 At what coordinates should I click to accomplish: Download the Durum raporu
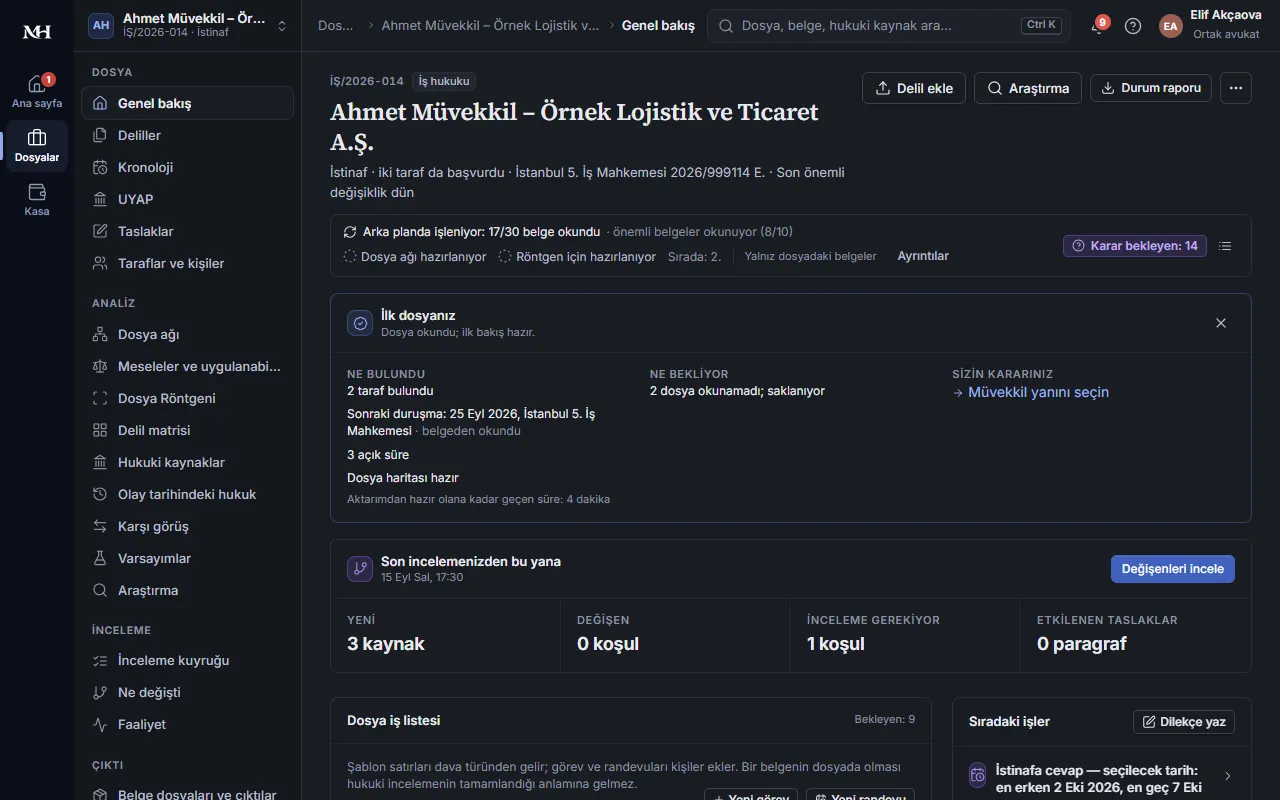[x=1151, y=88]
